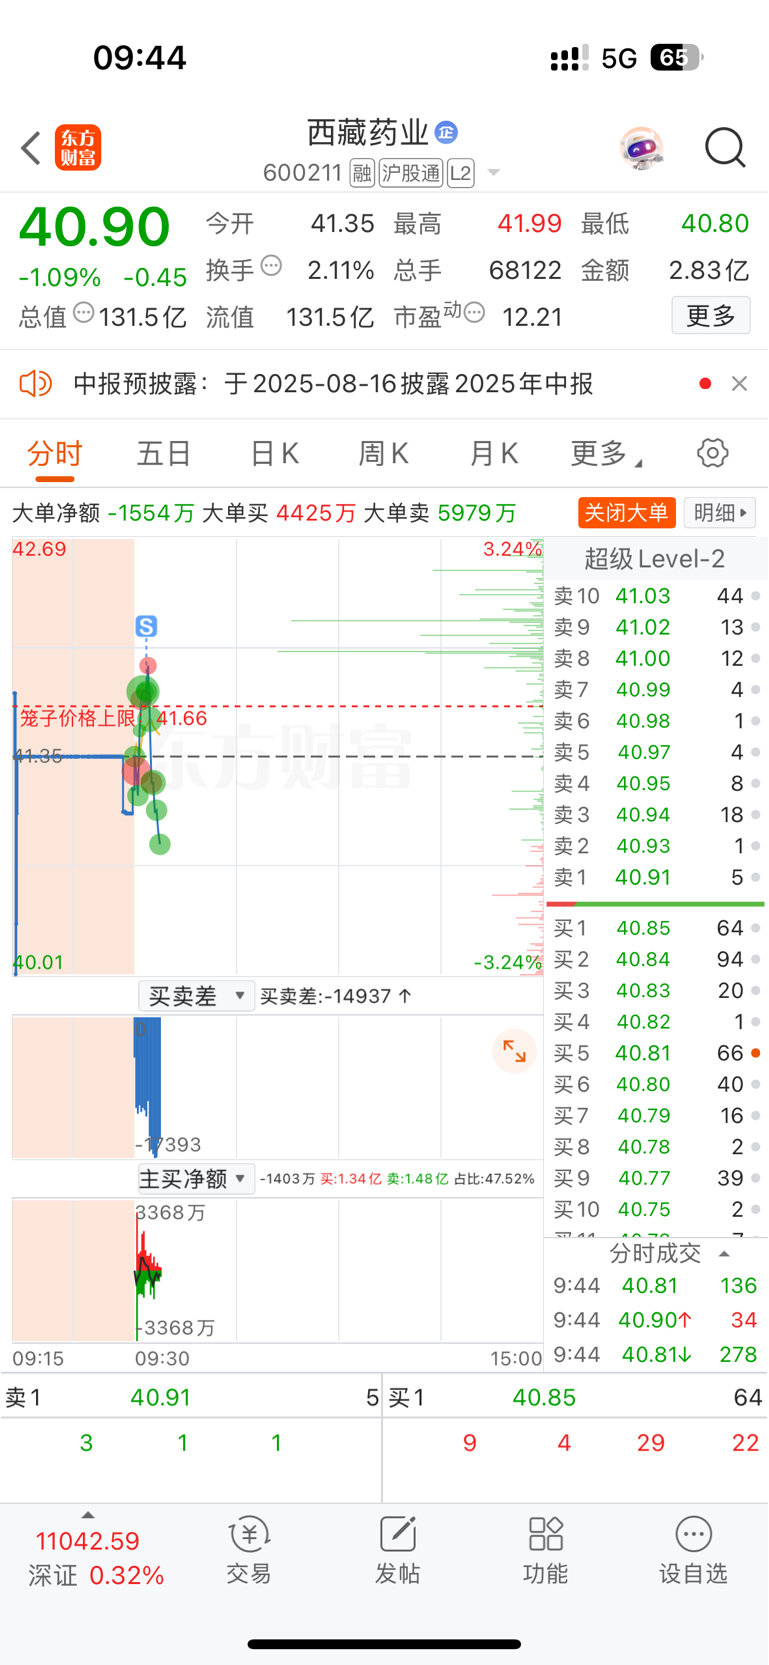Dismiss the announcement with the X
This screenshot has width=769, height=1665.
click(739, 383)
